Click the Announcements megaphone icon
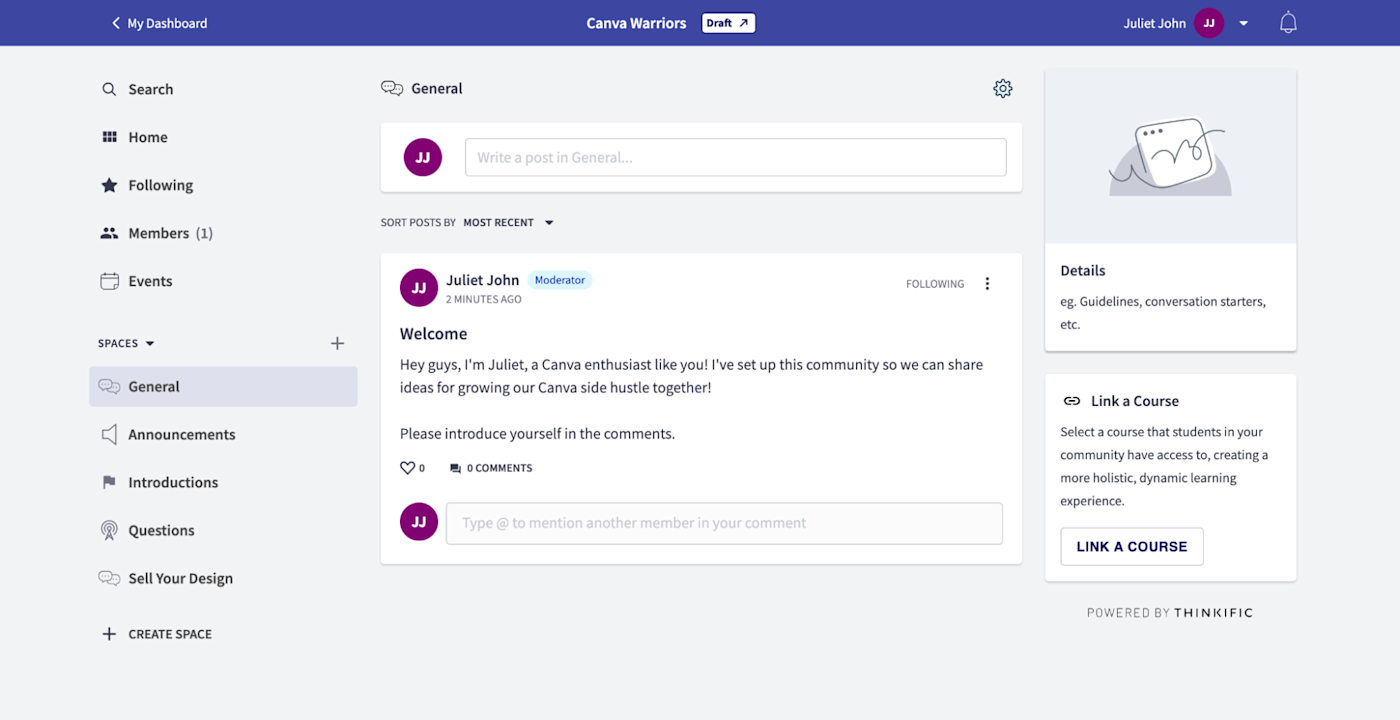 coord(109,434)
